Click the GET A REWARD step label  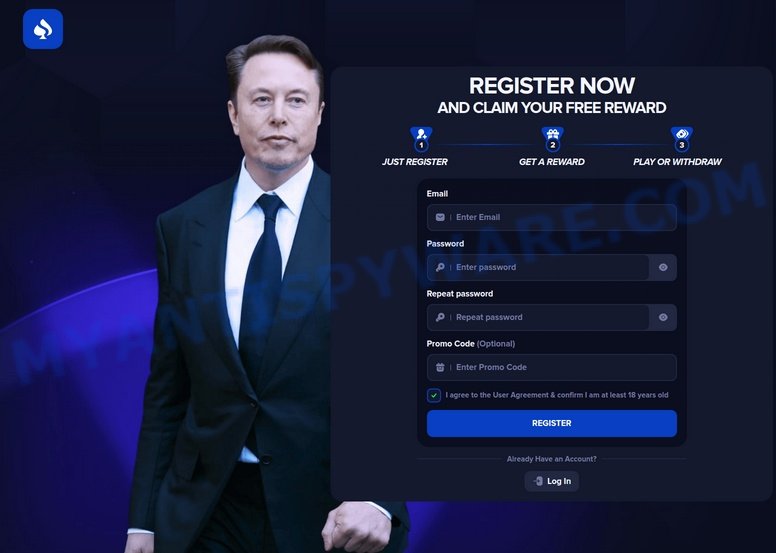tap(552, 162)
